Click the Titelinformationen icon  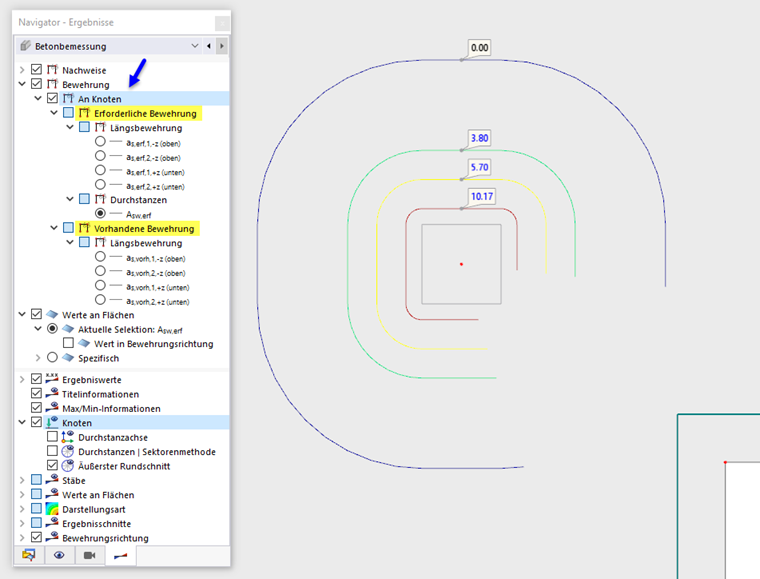(x=52, y=393)
